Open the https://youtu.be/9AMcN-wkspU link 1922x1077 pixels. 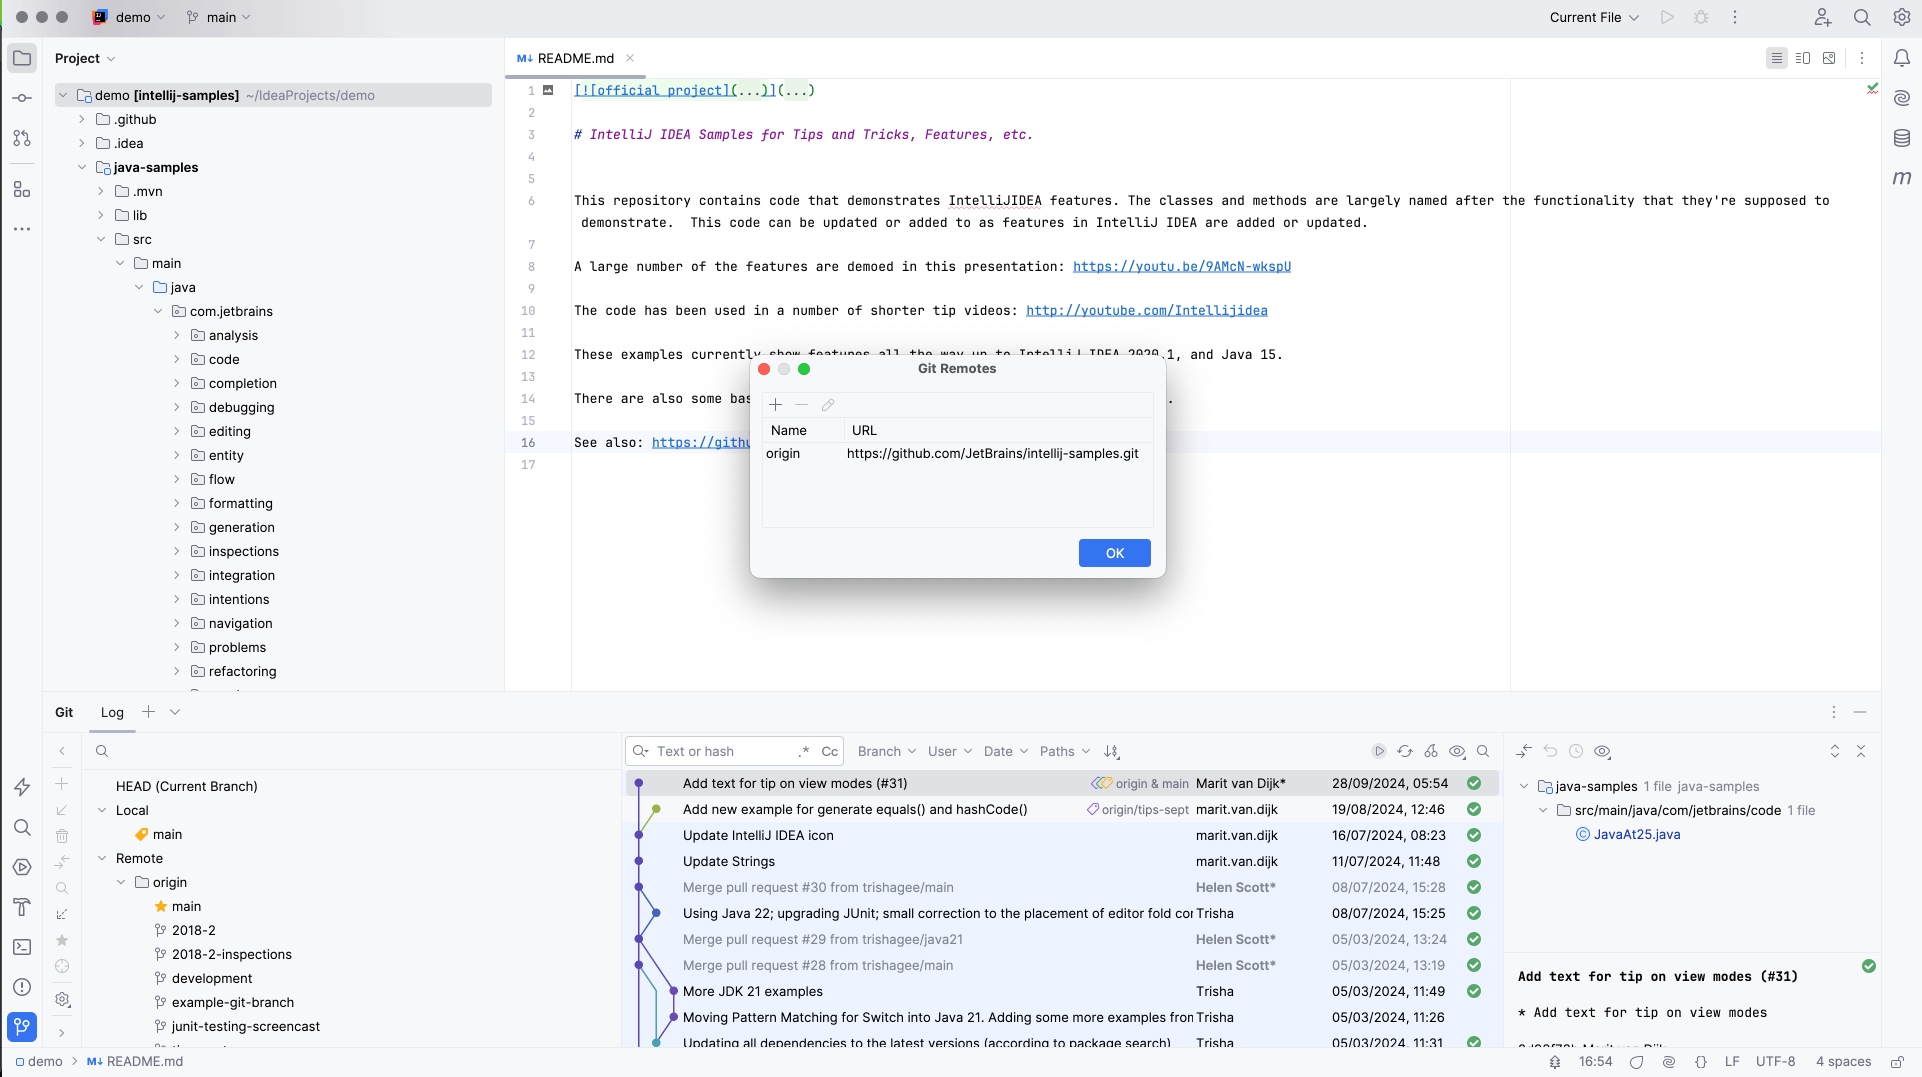tap(1182, 266)
